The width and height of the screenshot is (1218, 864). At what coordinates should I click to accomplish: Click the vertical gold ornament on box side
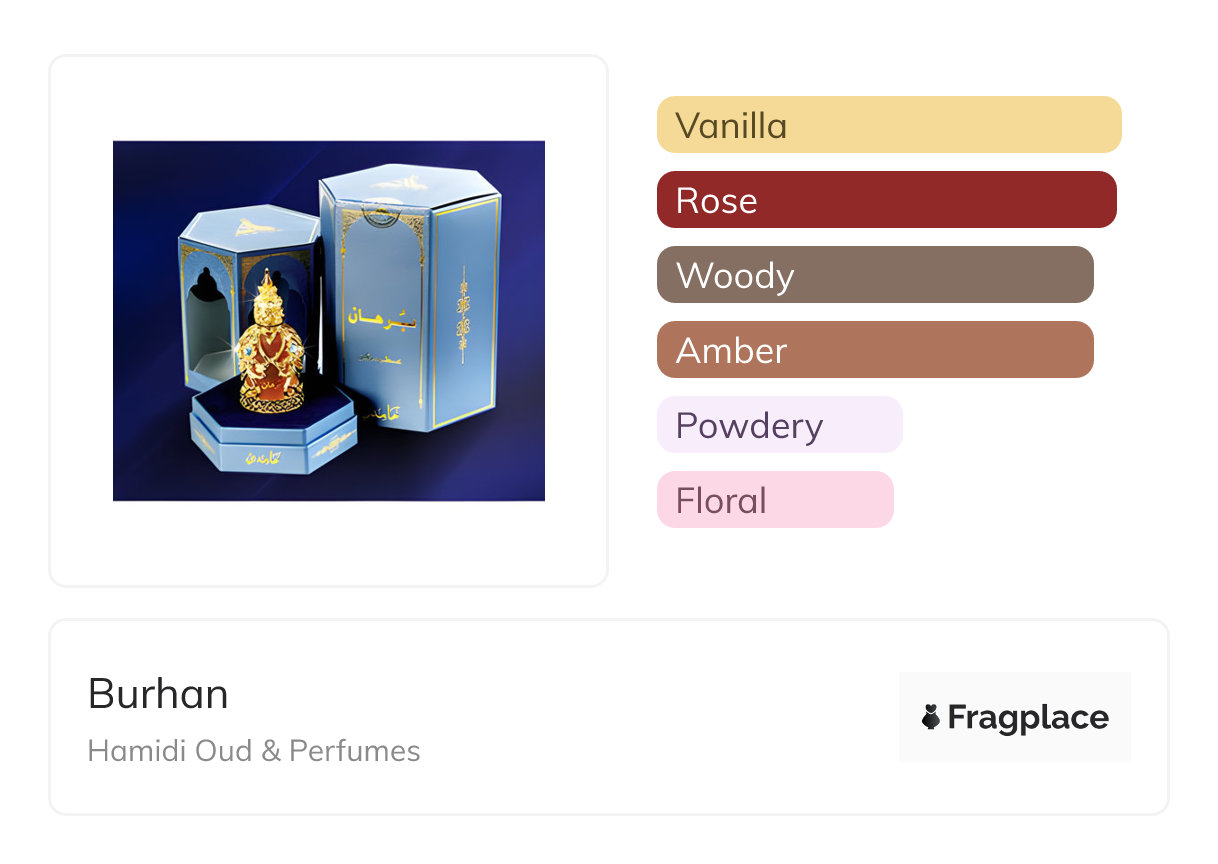464,310
